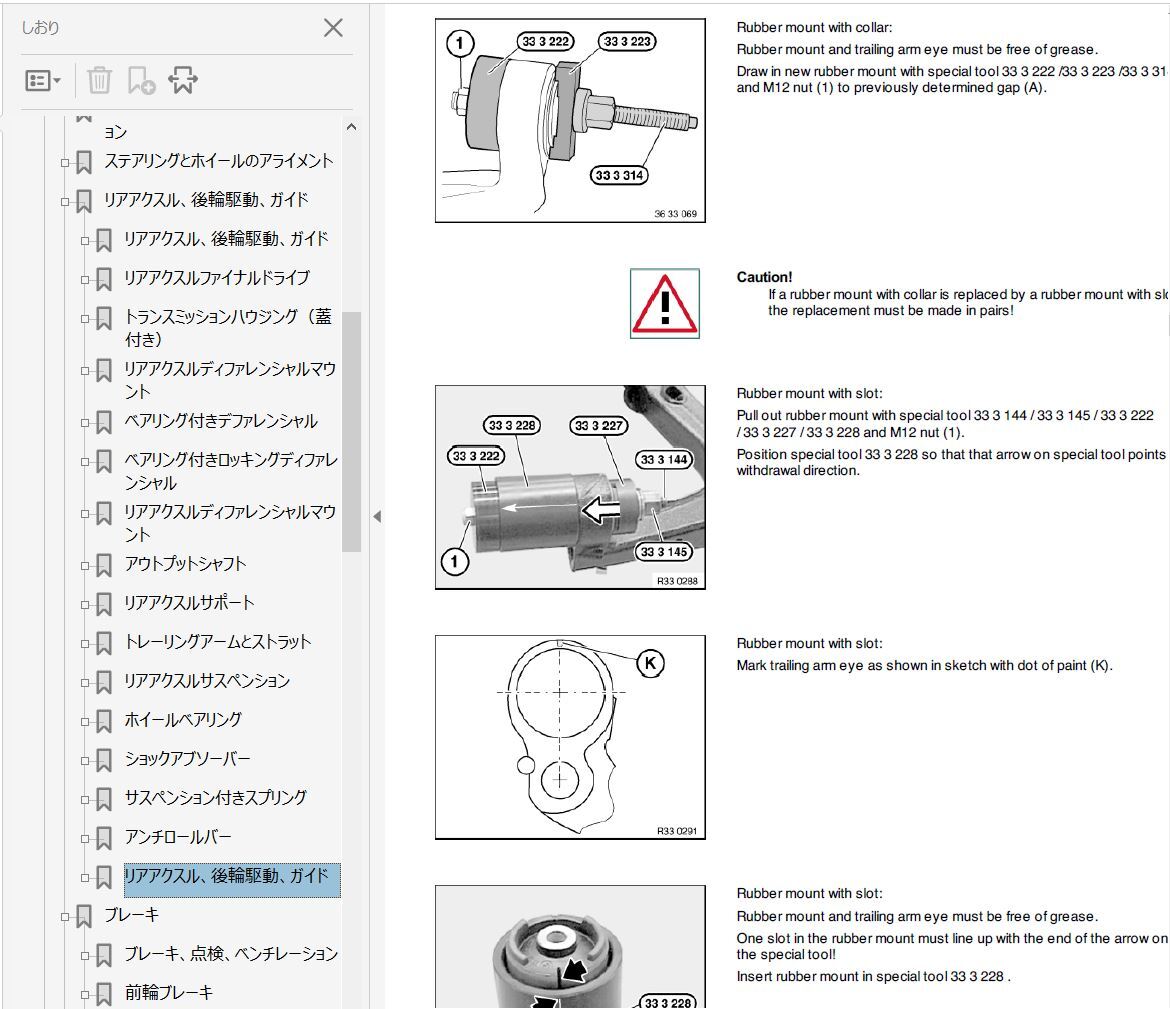Expand ステアリングとホイールのアライメント tree node
The image size is (1170, 1009).
click(65, 162)
